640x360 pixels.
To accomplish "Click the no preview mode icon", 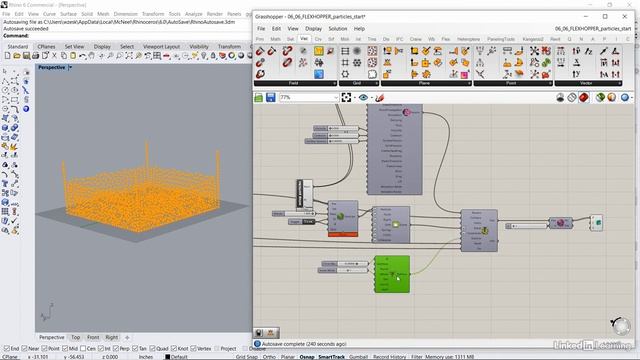I will tap(560, 98).
